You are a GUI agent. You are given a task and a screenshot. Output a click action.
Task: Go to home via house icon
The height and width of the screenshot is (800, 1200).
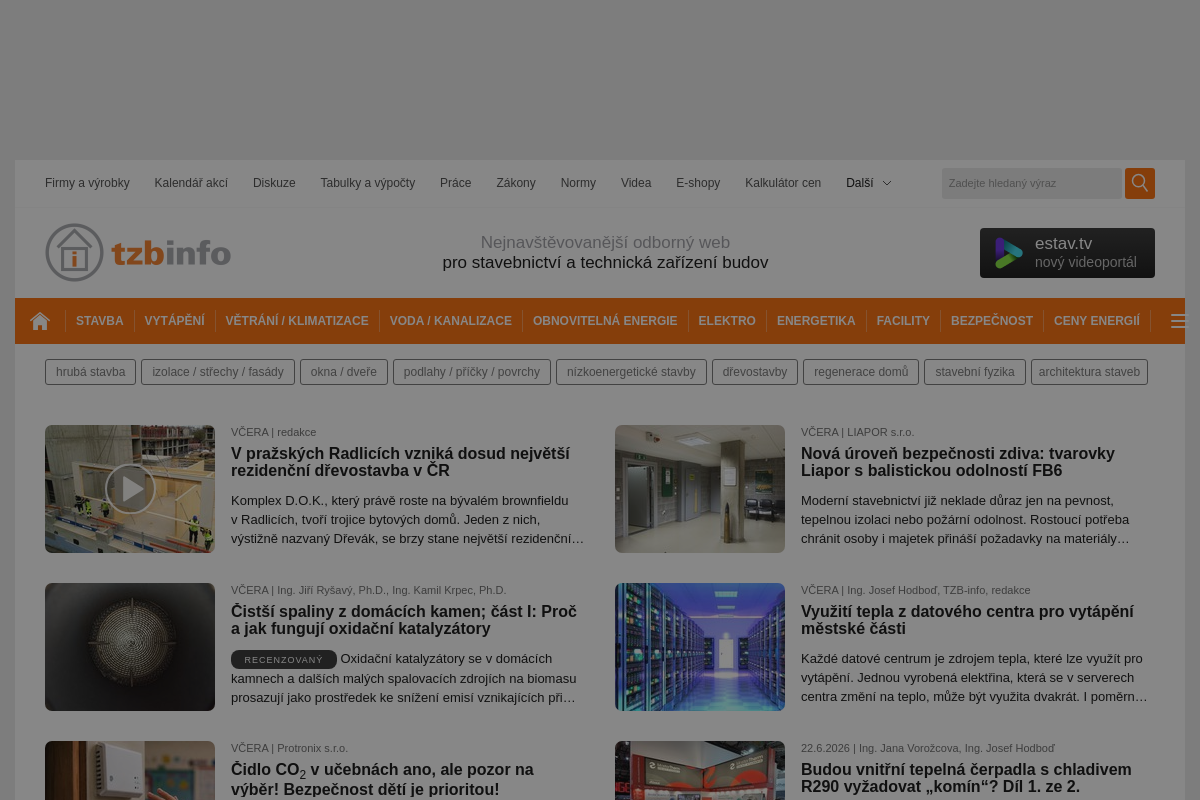tap(40, 321)
